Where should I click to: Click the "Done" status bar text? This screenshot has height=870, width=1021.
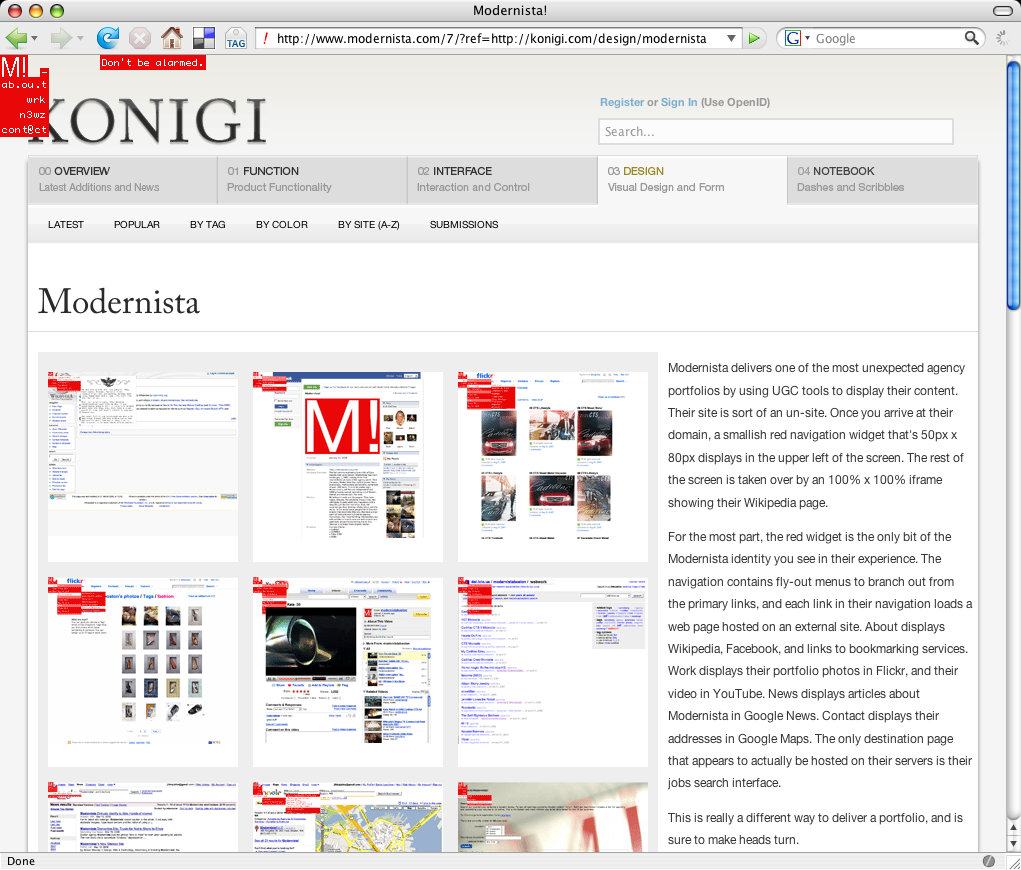pyautogui.click(x=21, y=861)
